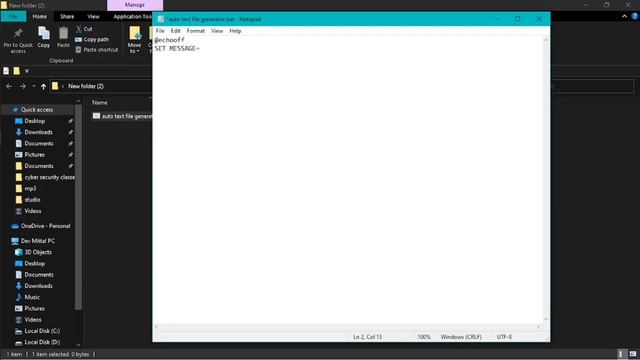The width and height of the screenshot is (640, 360).
Task: Open pinned Downloads under Quick access
Action: pyautogui.click(x=38, y=132)
